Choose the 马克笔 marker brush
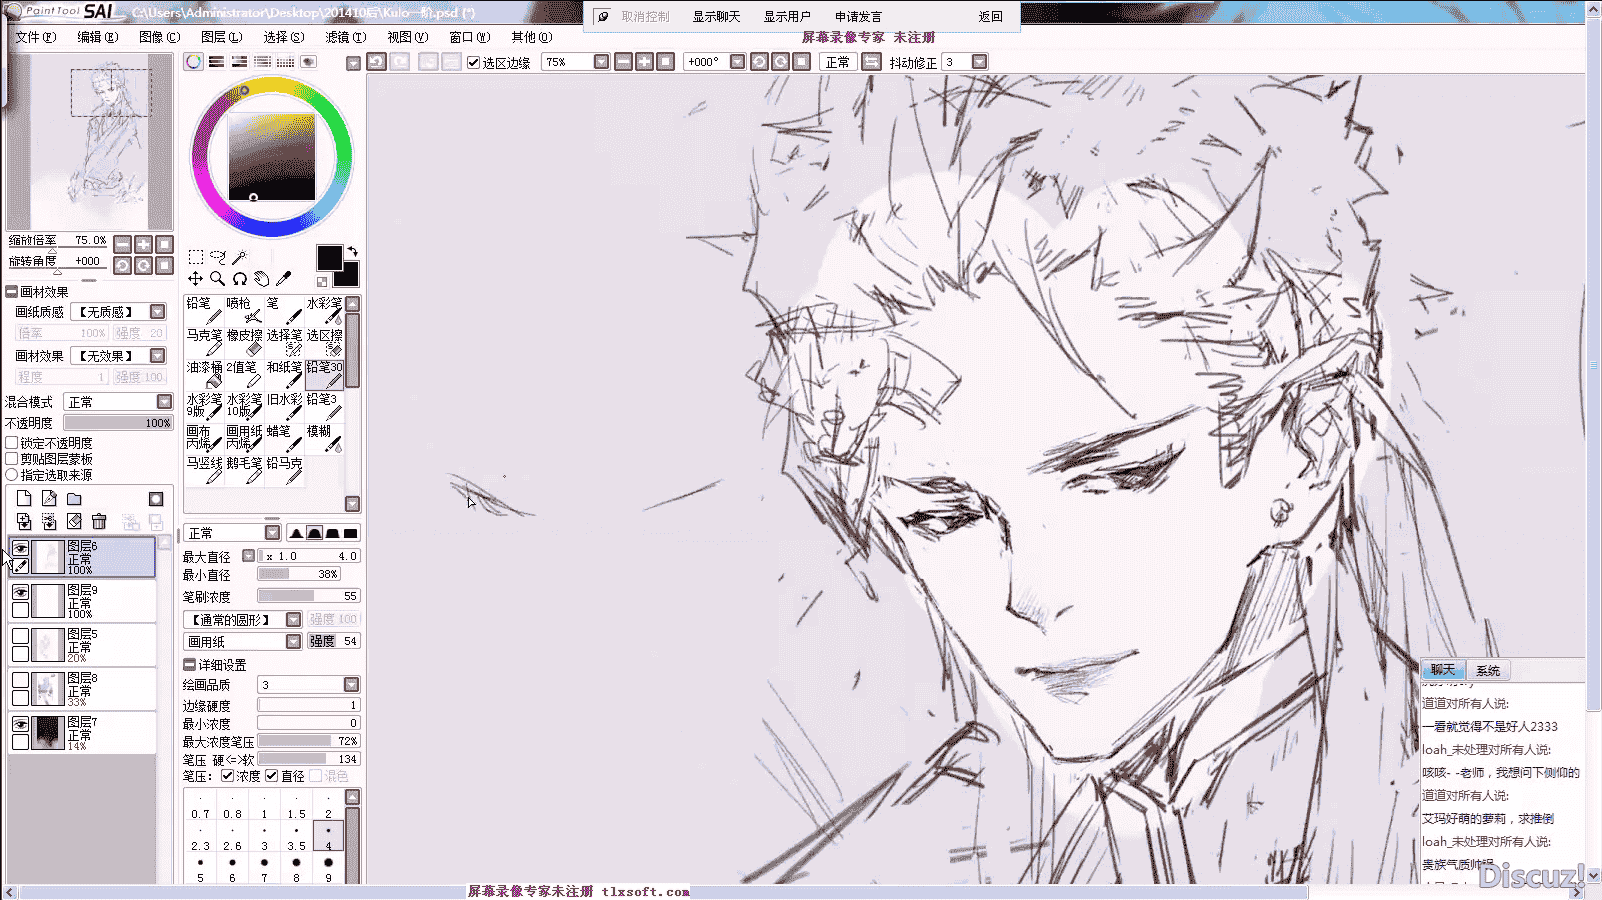The image size is (1602, 900). click(204, 342)
